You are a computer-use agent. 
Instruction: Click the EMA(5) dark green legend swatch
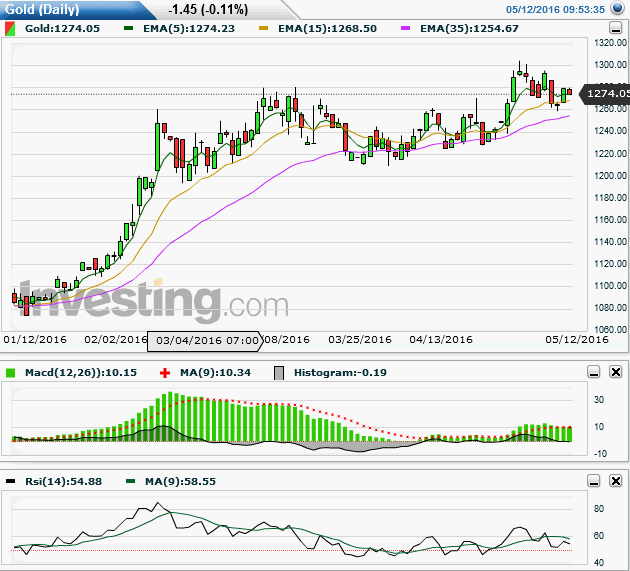click(x=129, y=28)
